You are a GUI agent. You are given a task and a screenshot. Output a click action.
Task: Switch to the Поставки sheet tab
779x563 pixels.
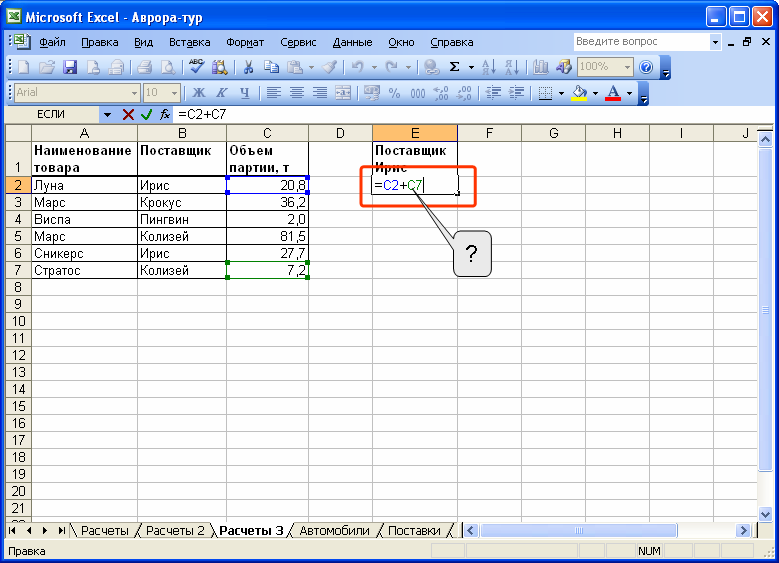tap(414, 531)
